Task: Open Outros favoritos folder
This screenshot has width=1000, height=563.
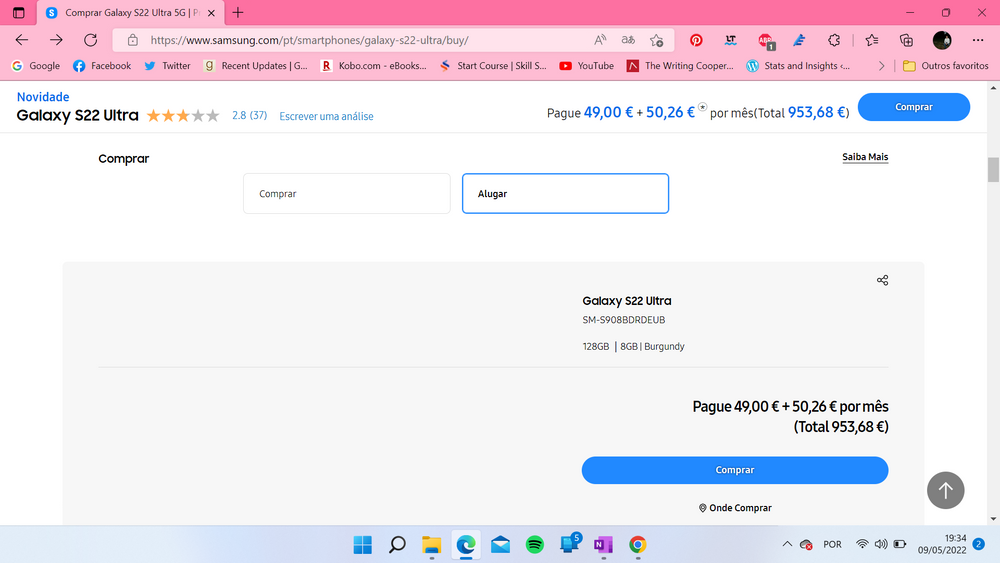Action: point(945,66)
